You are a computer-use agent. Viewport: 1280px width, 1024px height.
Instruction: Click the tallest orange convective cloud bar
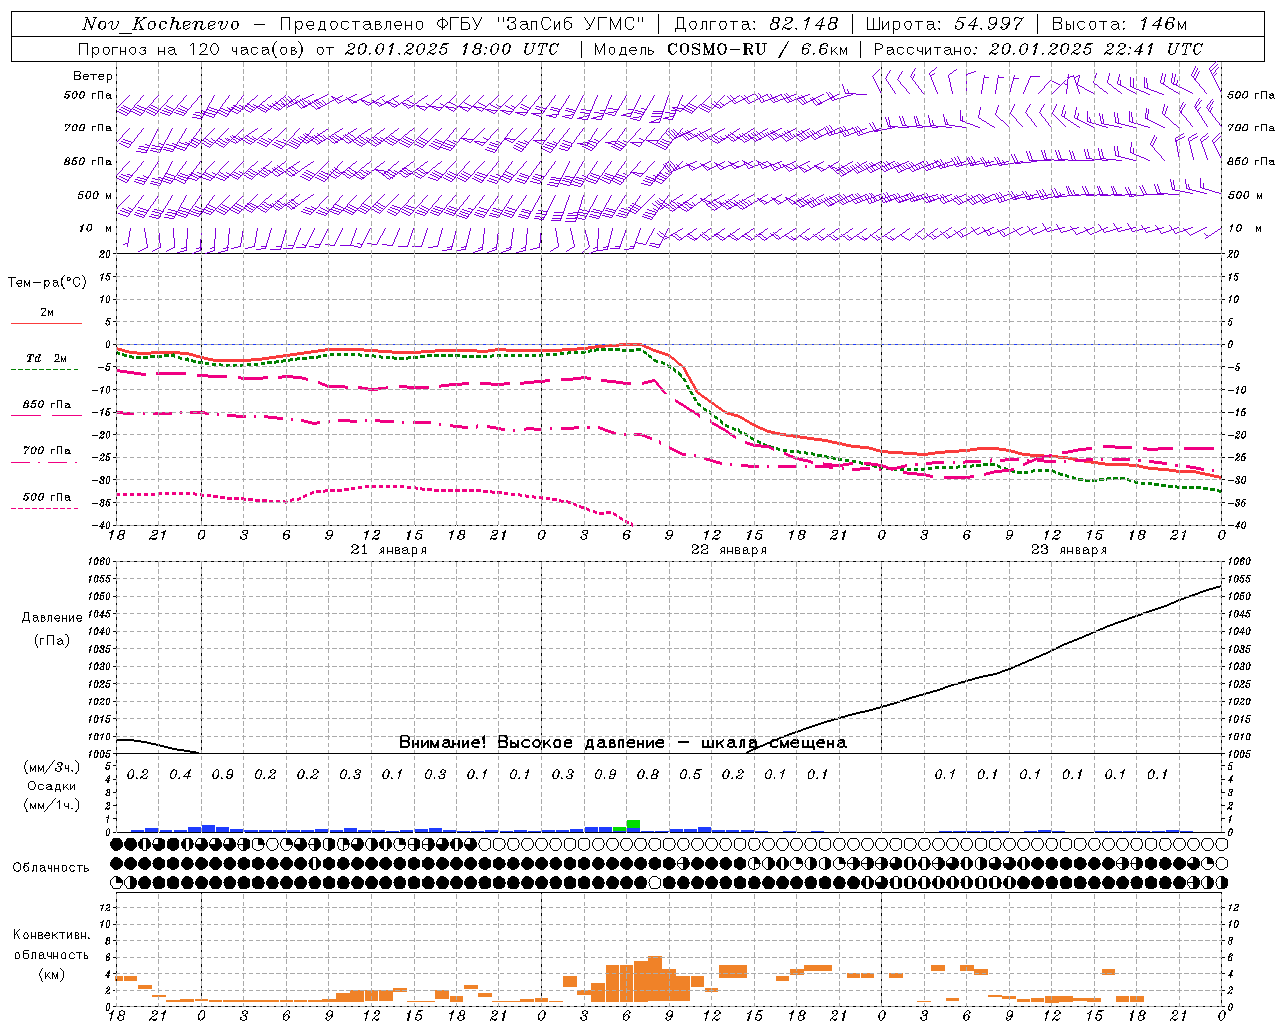[655, 979]
